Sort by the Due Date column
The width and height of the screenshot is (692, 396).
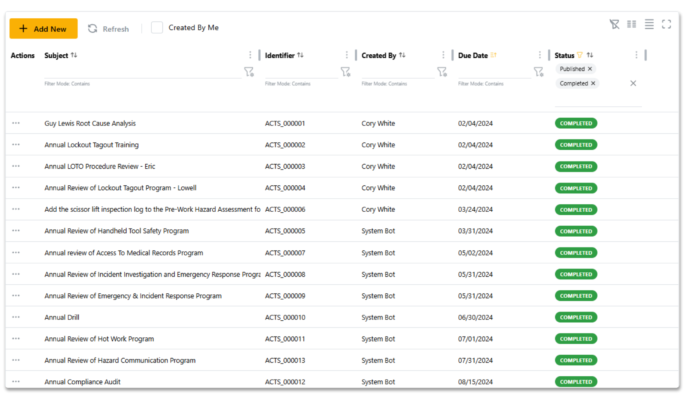point(493,55)
